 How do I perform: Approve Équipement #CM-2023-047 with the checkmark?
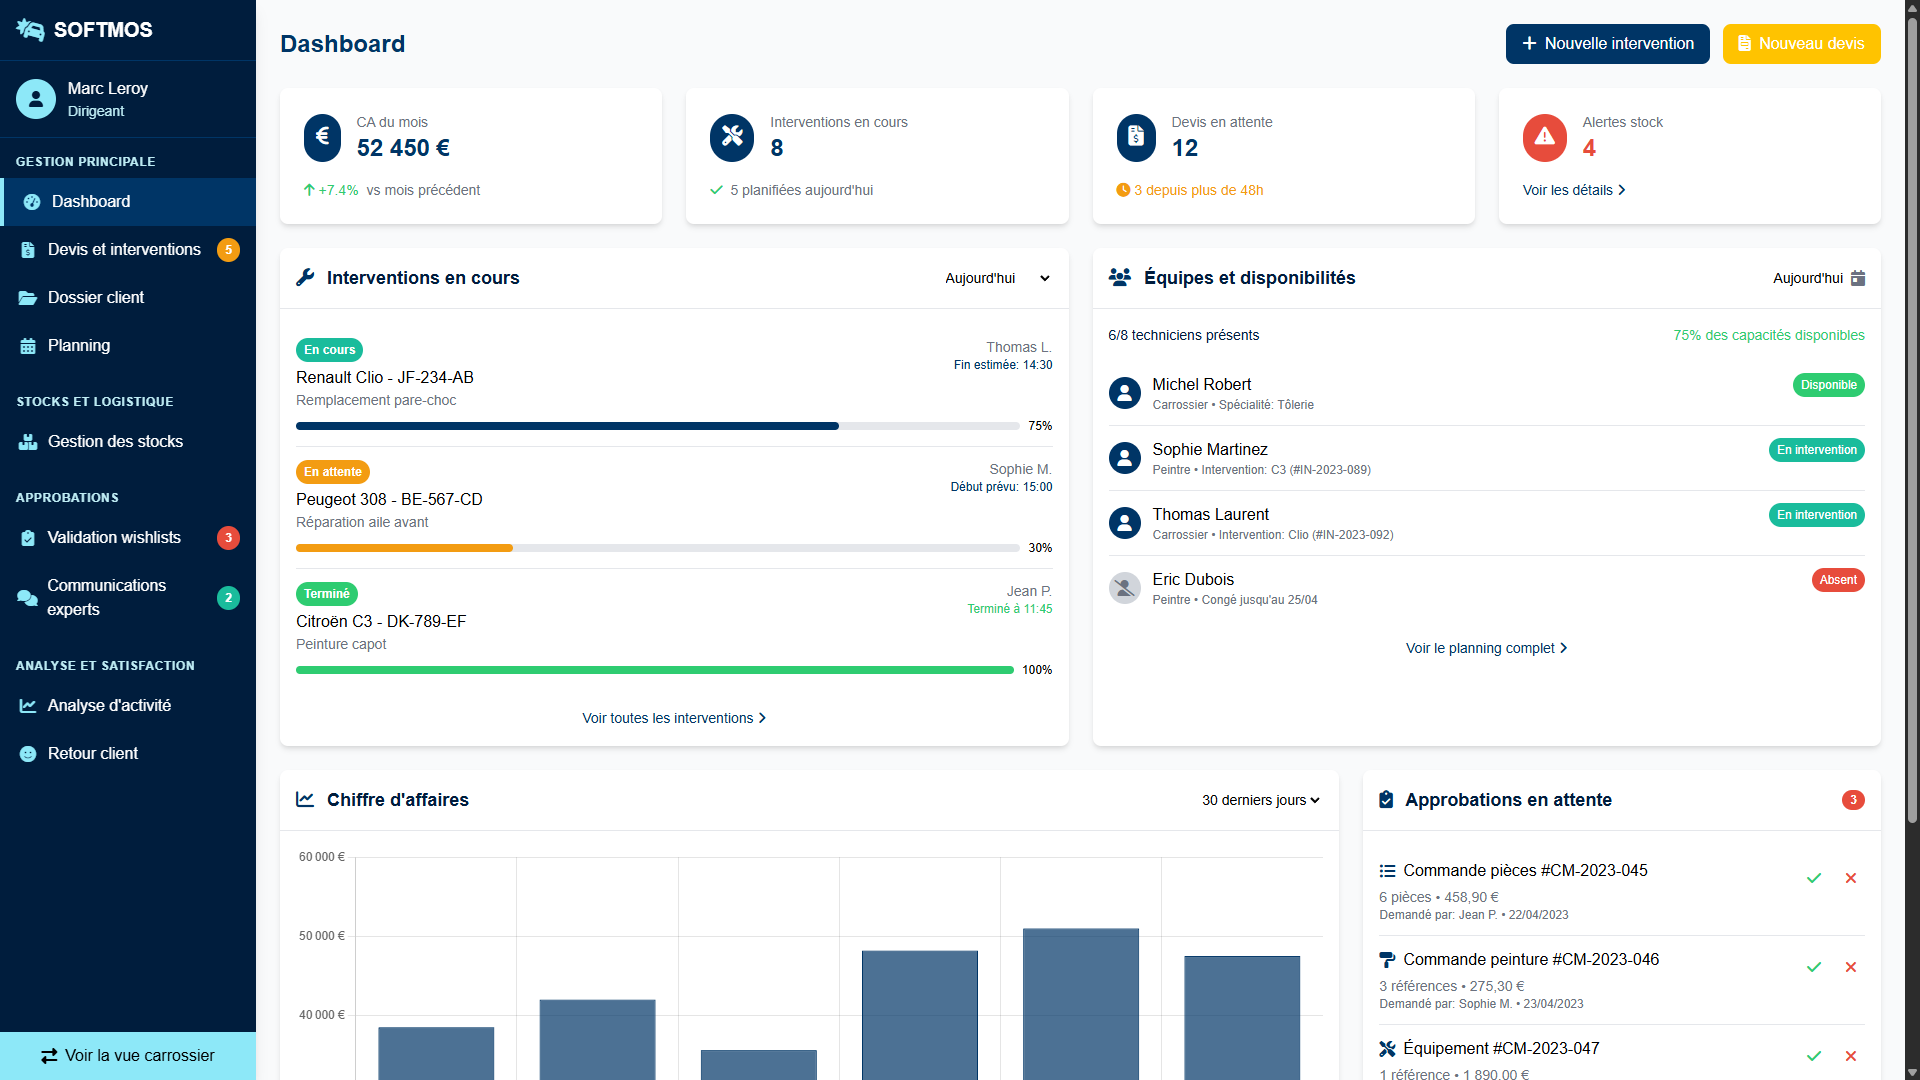coord(1814,1056)
